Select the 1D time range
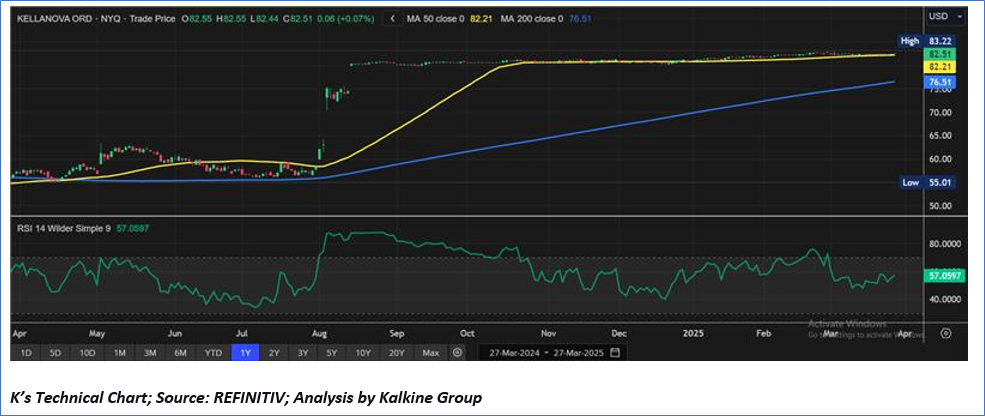The height and width of the screenshot is (416, 985). (26, 353)
